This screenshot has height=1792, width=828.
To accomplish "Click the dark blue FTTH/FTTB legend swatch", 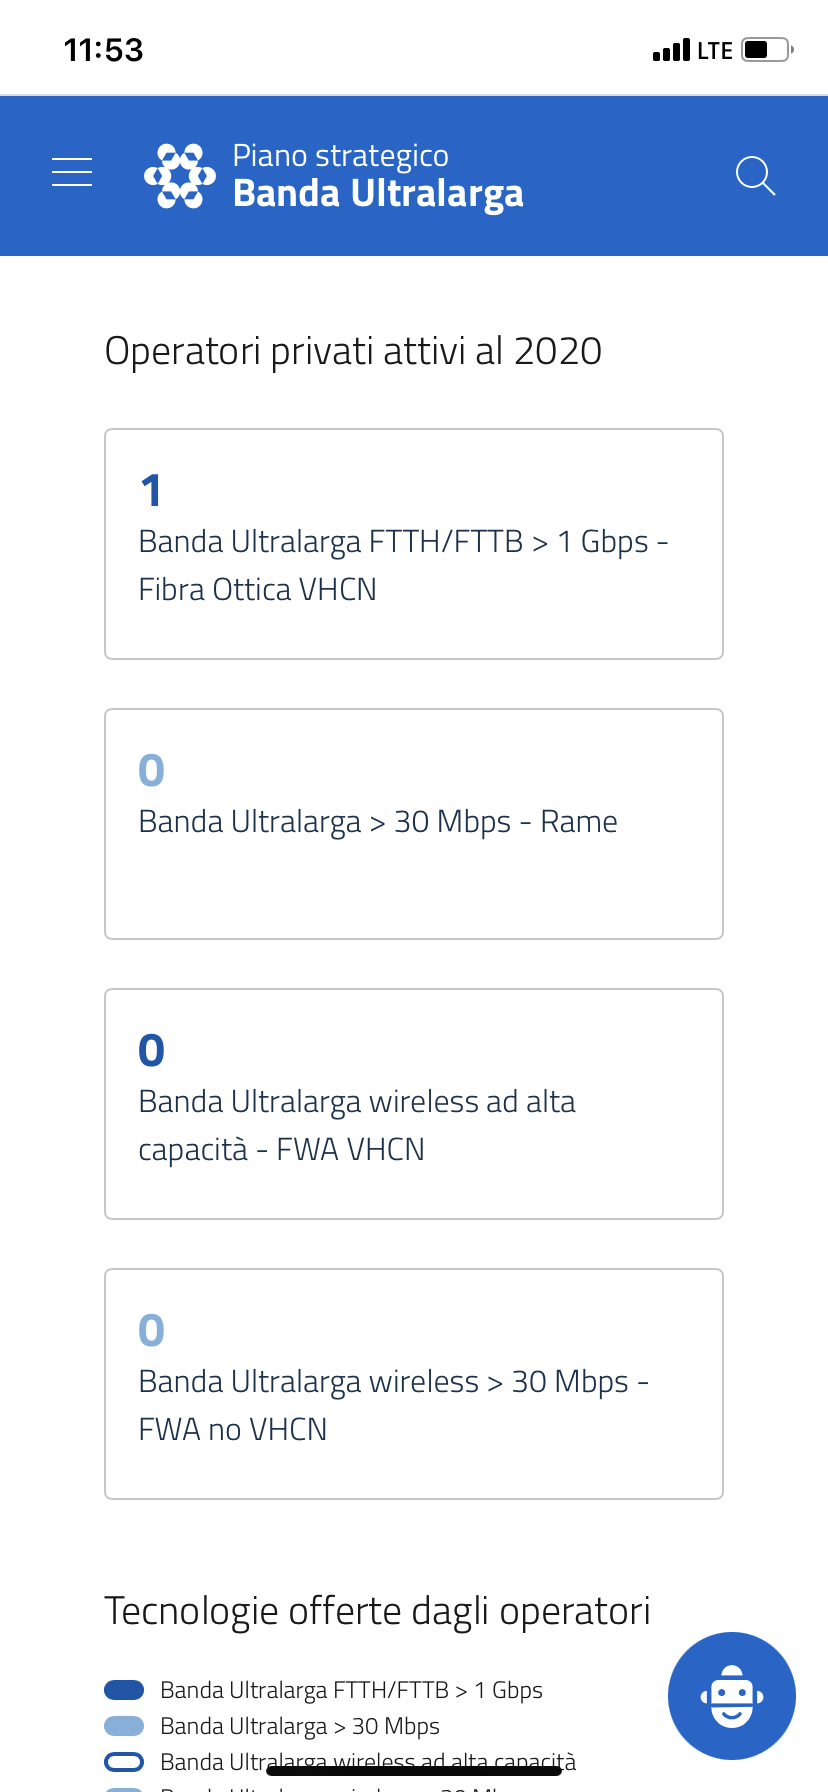I will tap(124, 1690).
